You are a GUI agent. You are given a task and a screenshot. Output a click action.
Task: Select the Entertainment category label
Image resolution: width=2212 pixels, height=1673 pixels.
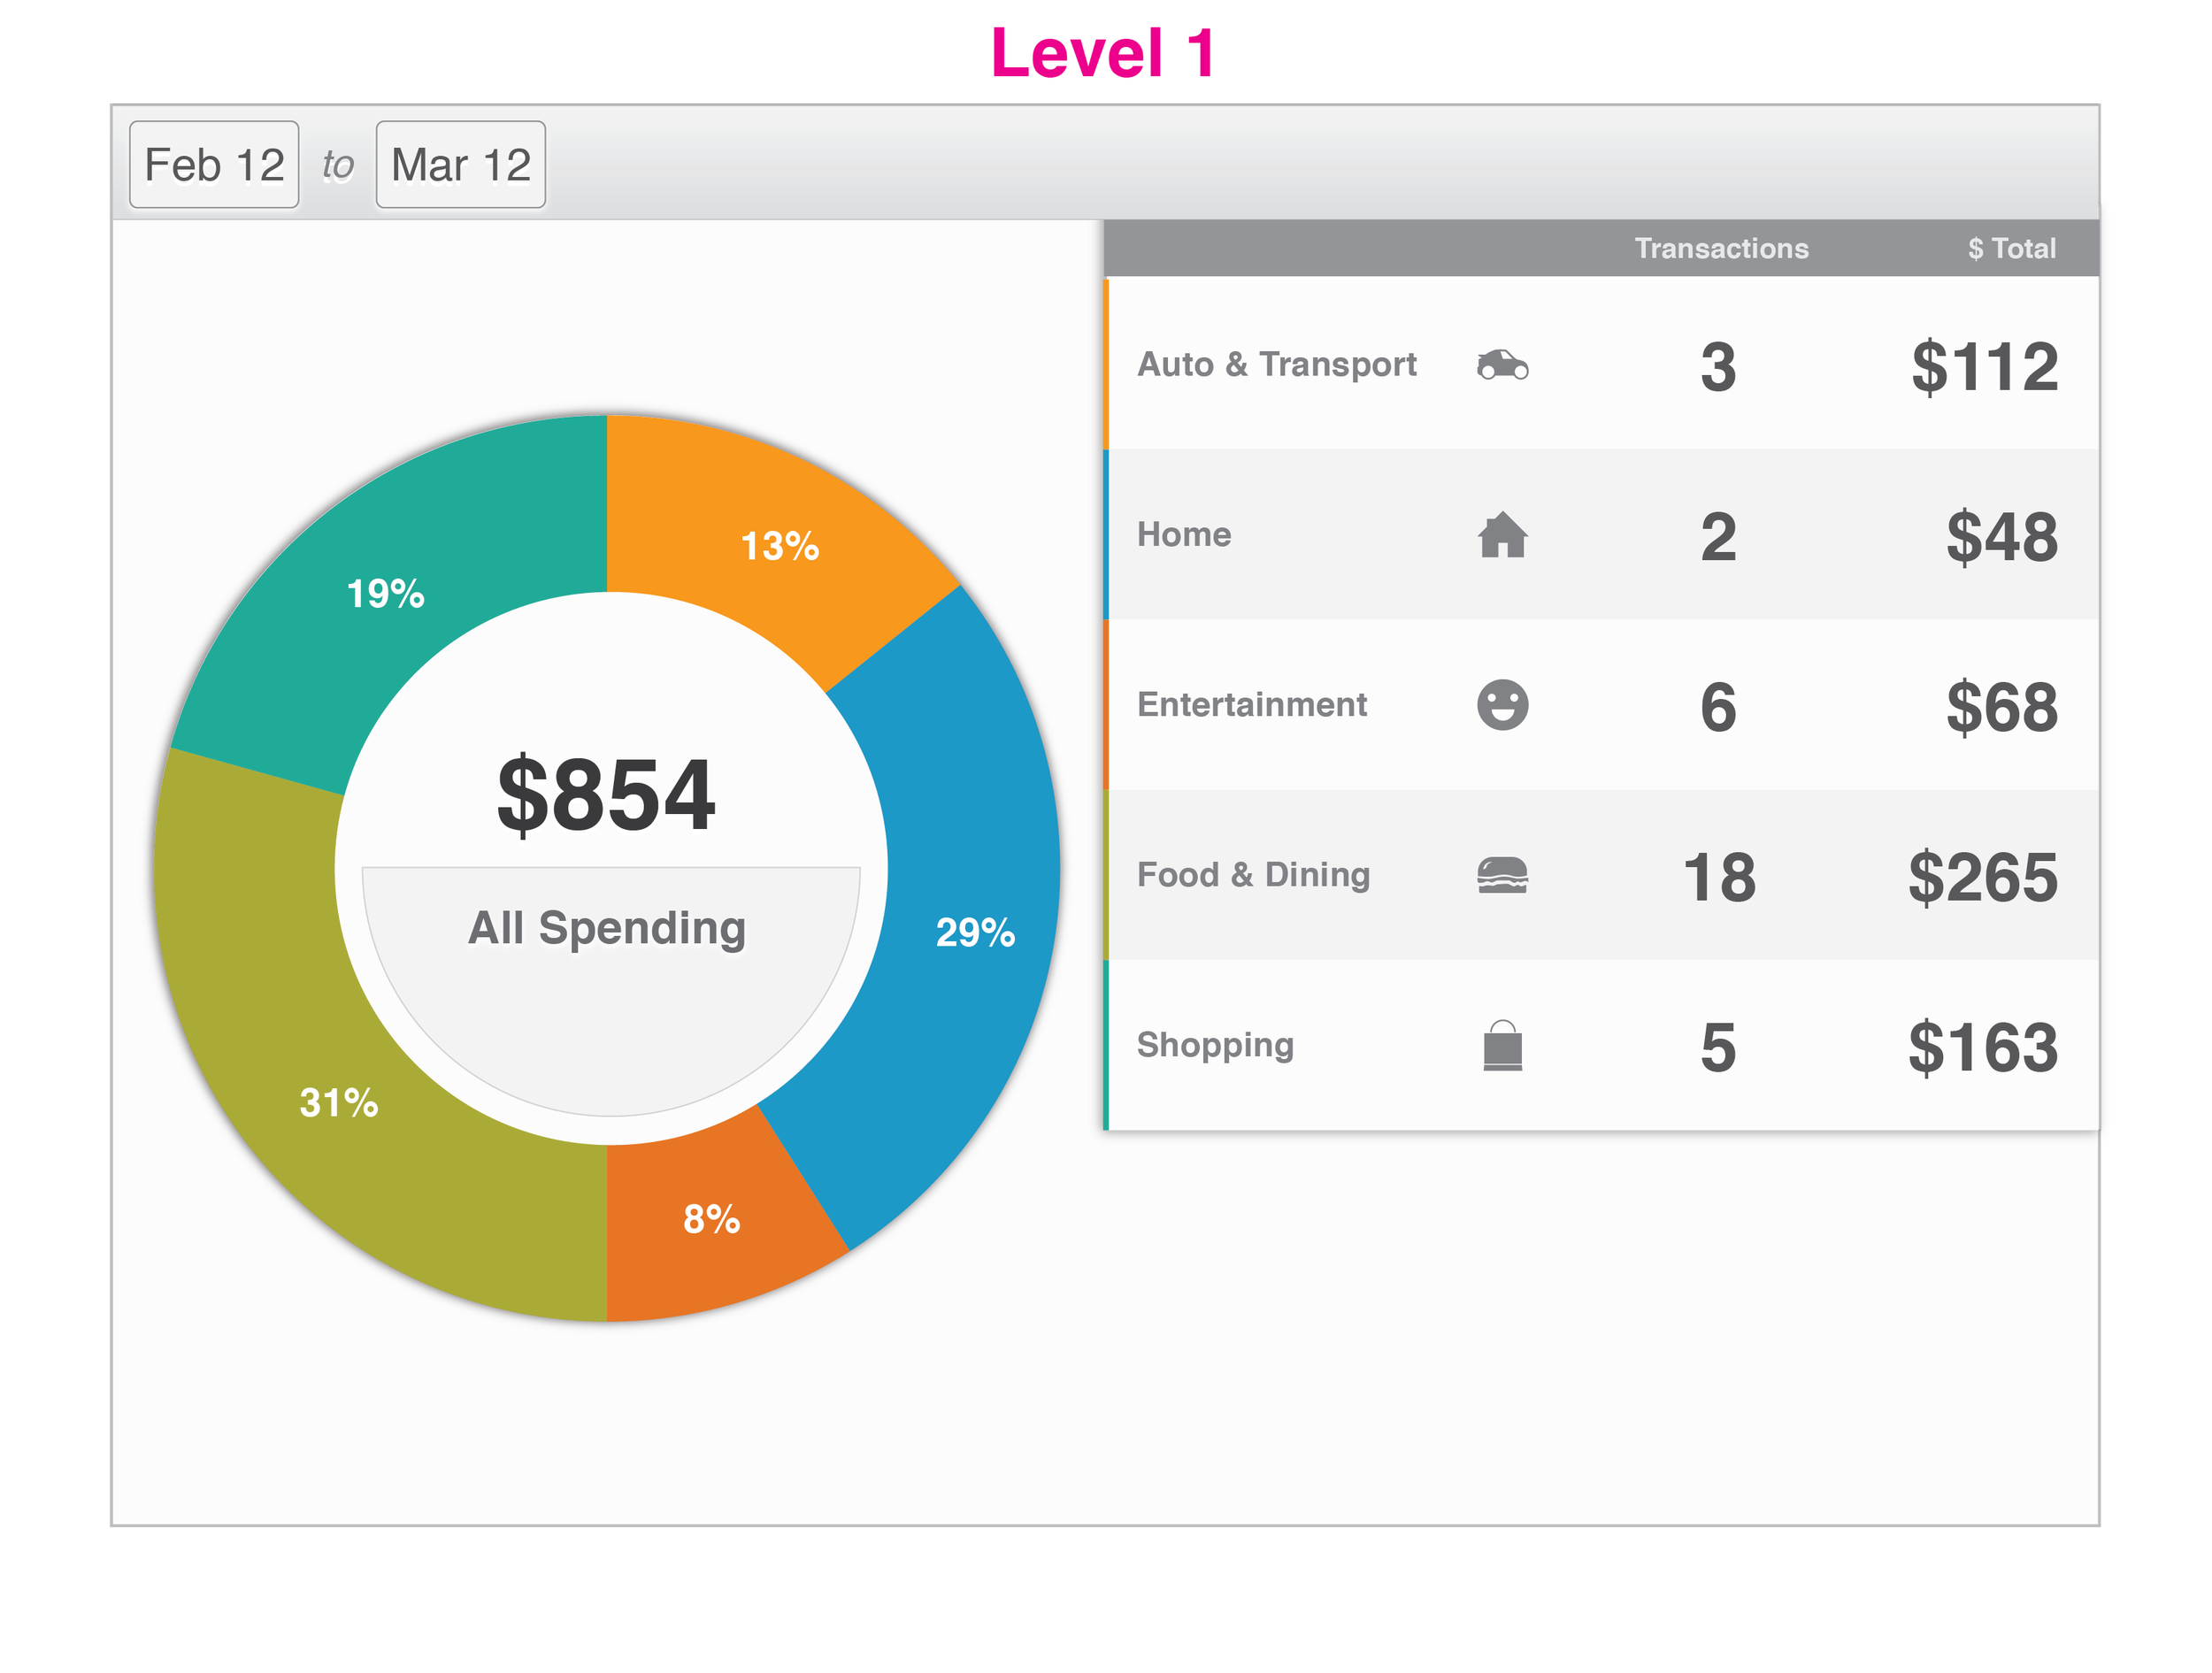tap(1251, 704)
